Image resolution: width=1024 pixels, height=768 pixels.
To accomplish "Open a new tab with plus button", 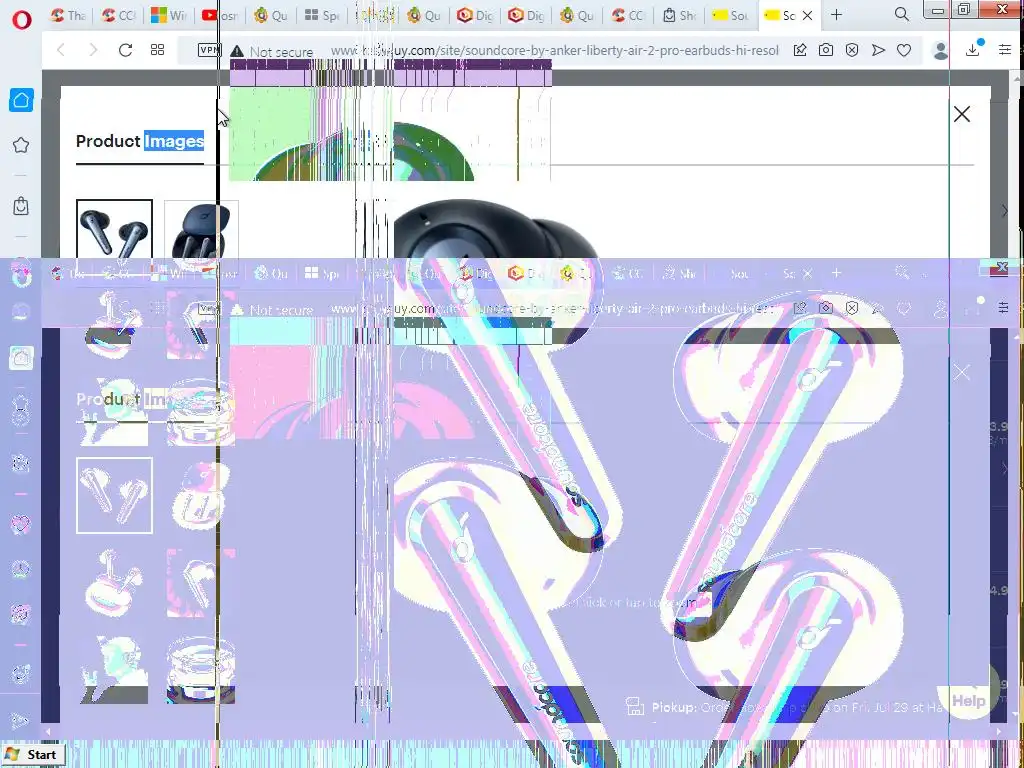I will click(x=837, y=15).
